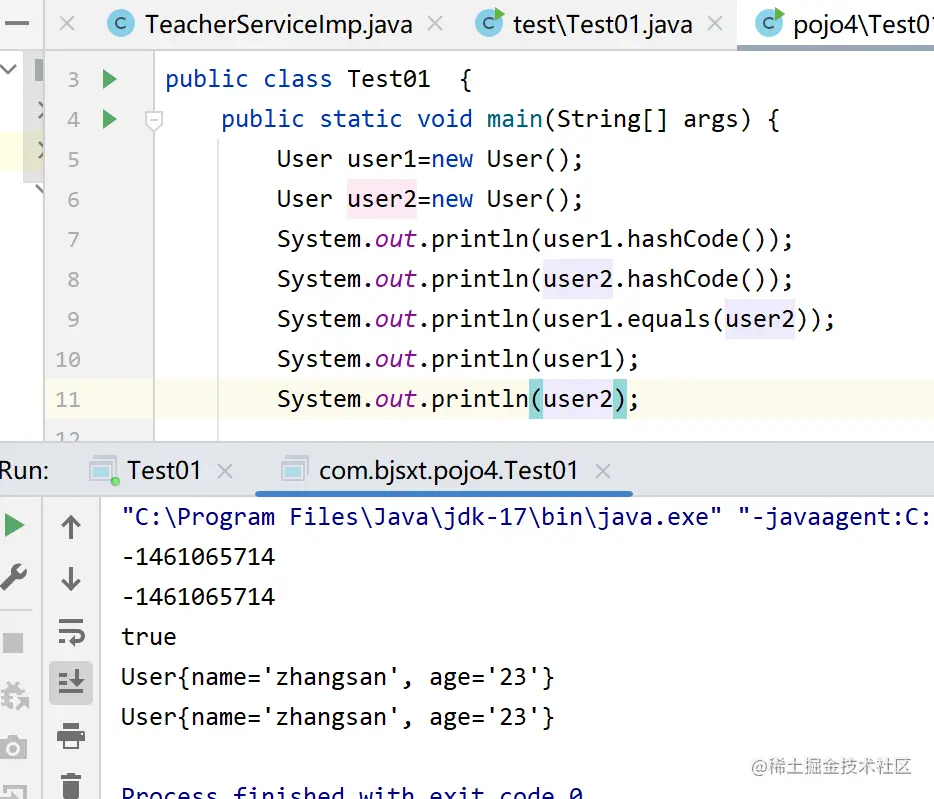Click the Run: panel label
Viewport: 934px width, 799px height.
pos(24,471)
